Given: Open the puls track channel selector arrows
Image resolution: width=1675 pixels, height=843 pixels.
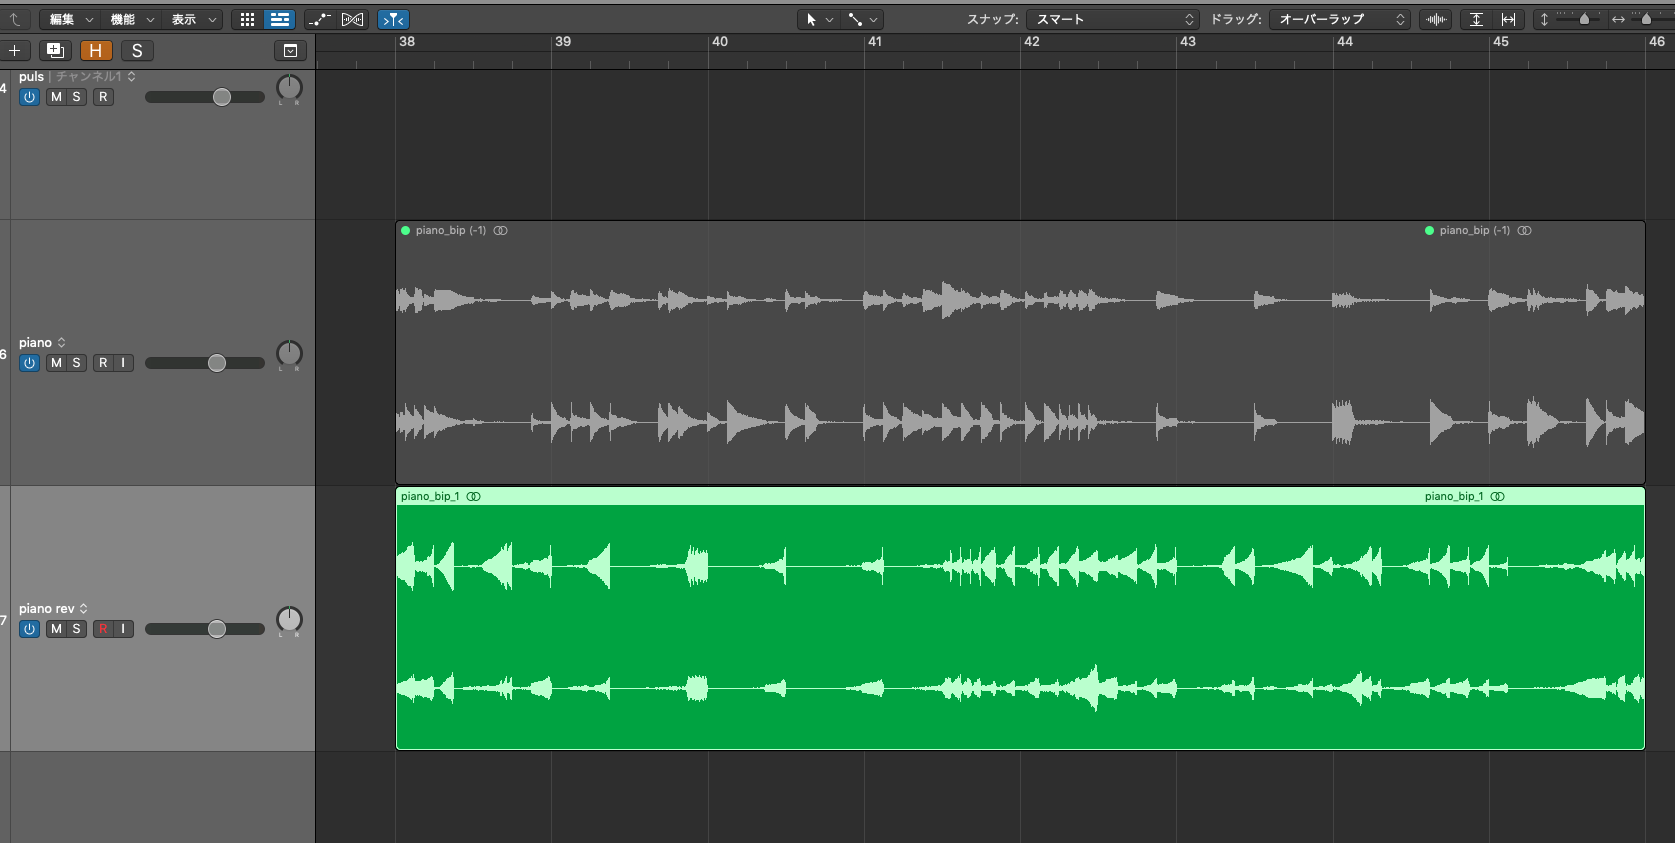Looking at the screenshot, I should tap(131, 76).
